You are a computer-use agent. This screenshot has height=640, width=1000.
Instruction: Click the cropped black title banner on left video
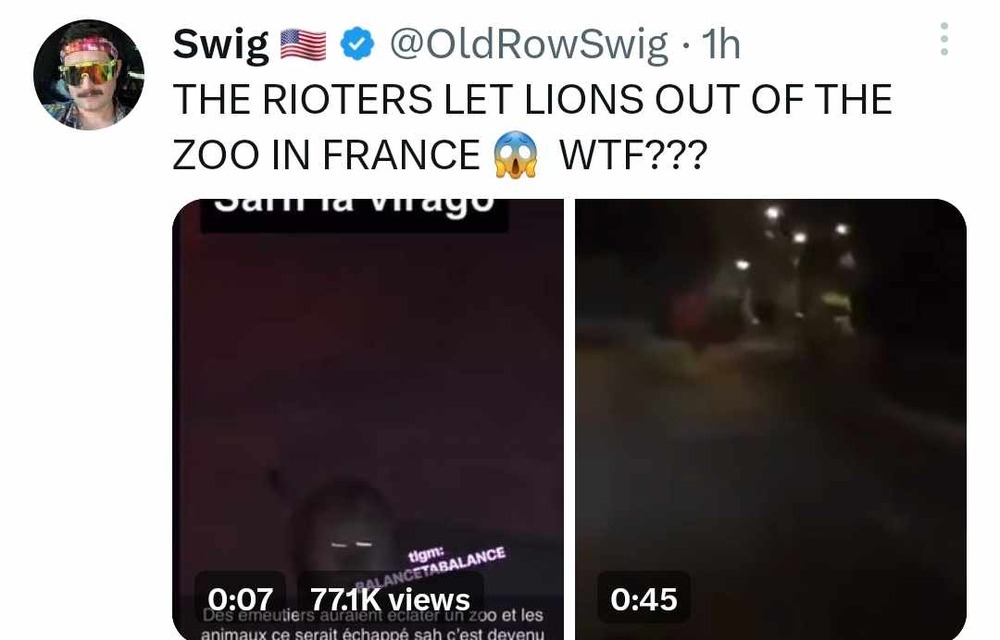pos(355,214)
